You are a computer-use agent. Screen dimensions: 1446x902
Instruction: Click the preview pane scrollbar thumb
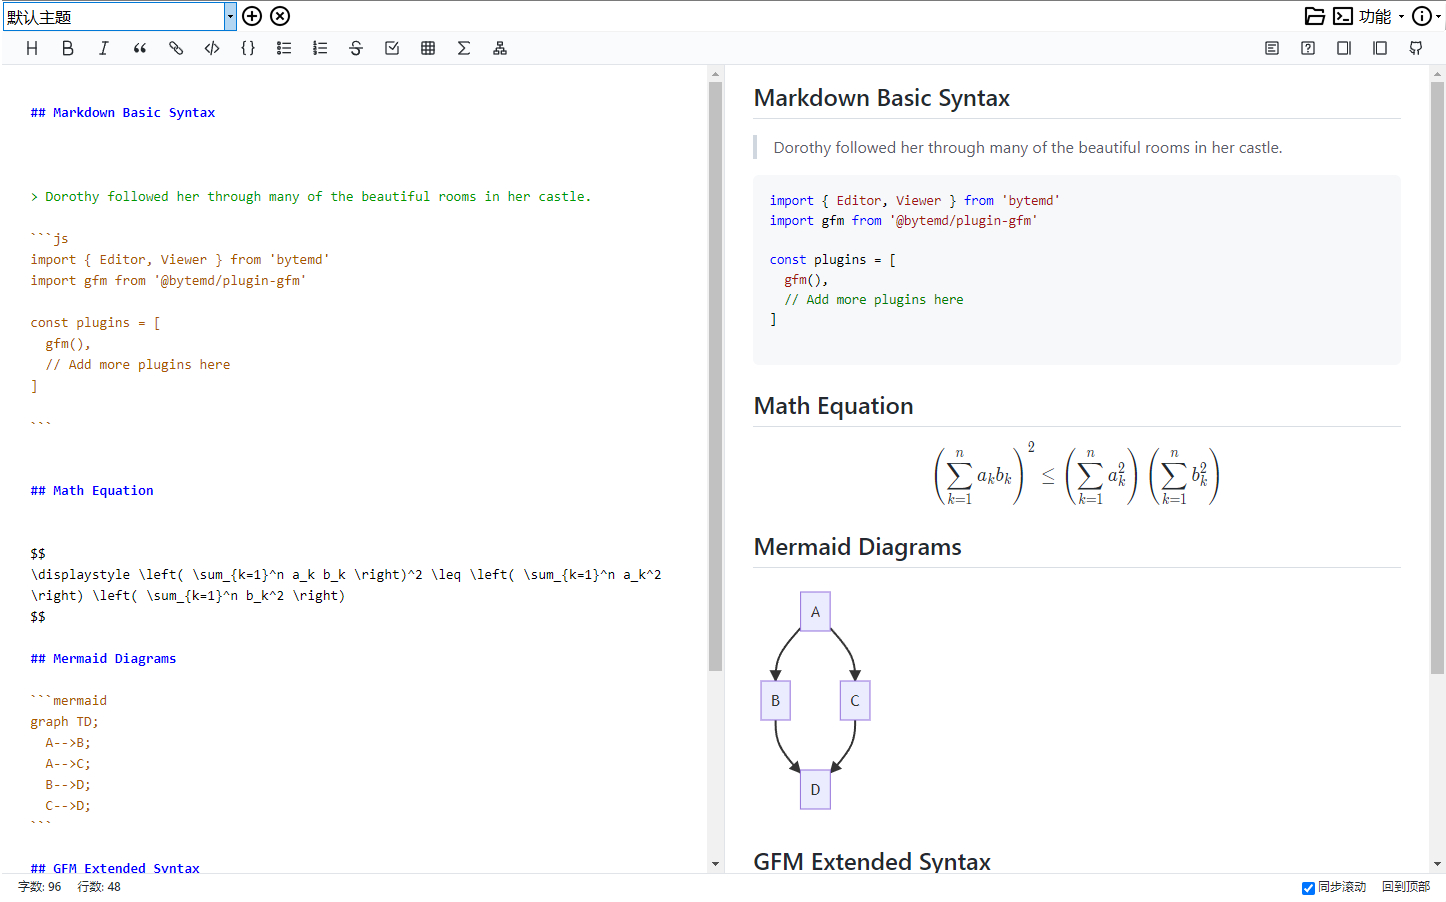coord(1437,378)
